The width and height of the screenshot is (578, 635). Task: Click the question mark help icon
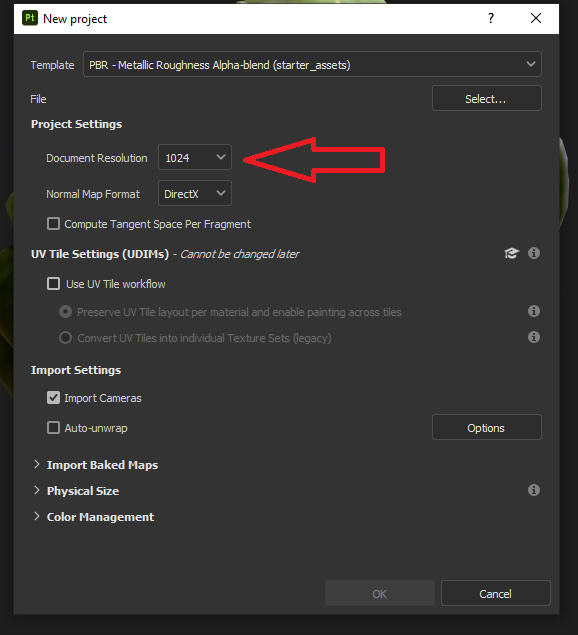(491, 18)
